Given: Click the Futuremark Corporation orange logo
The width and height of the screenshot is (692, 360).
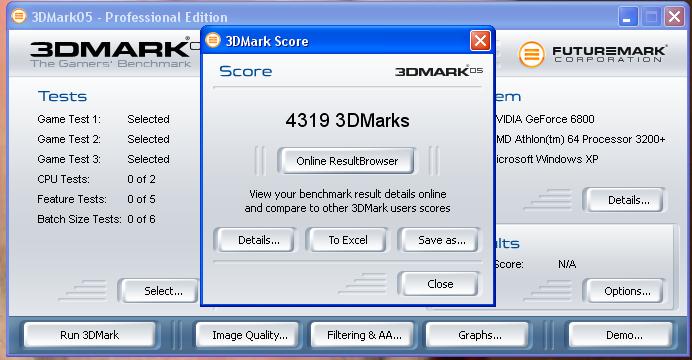Looking at the screenshot, I should click(x=531, y=54).
